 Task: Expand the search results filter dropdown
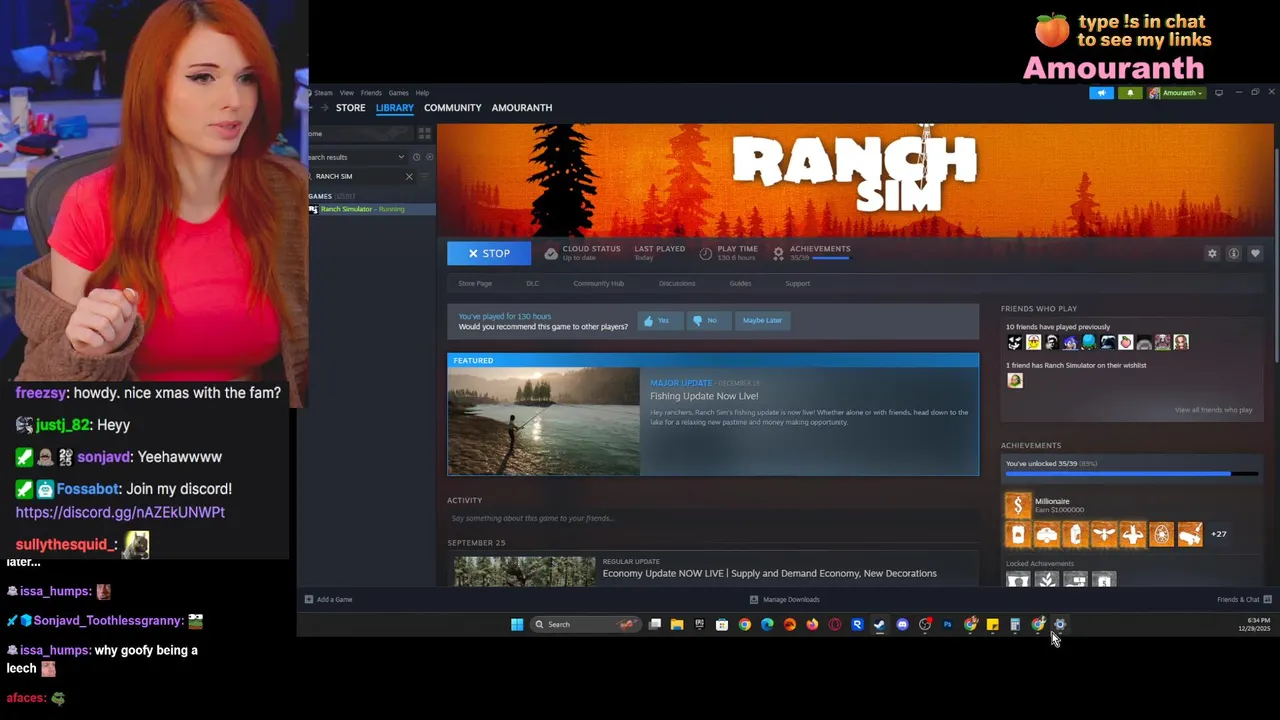(x=401, y=157)
